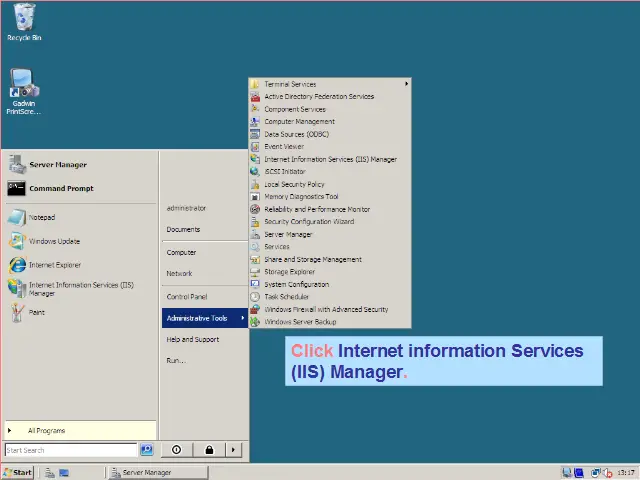Switch to Server Manager taskbar button
The image size is (640, 480).
coord(158,472)
